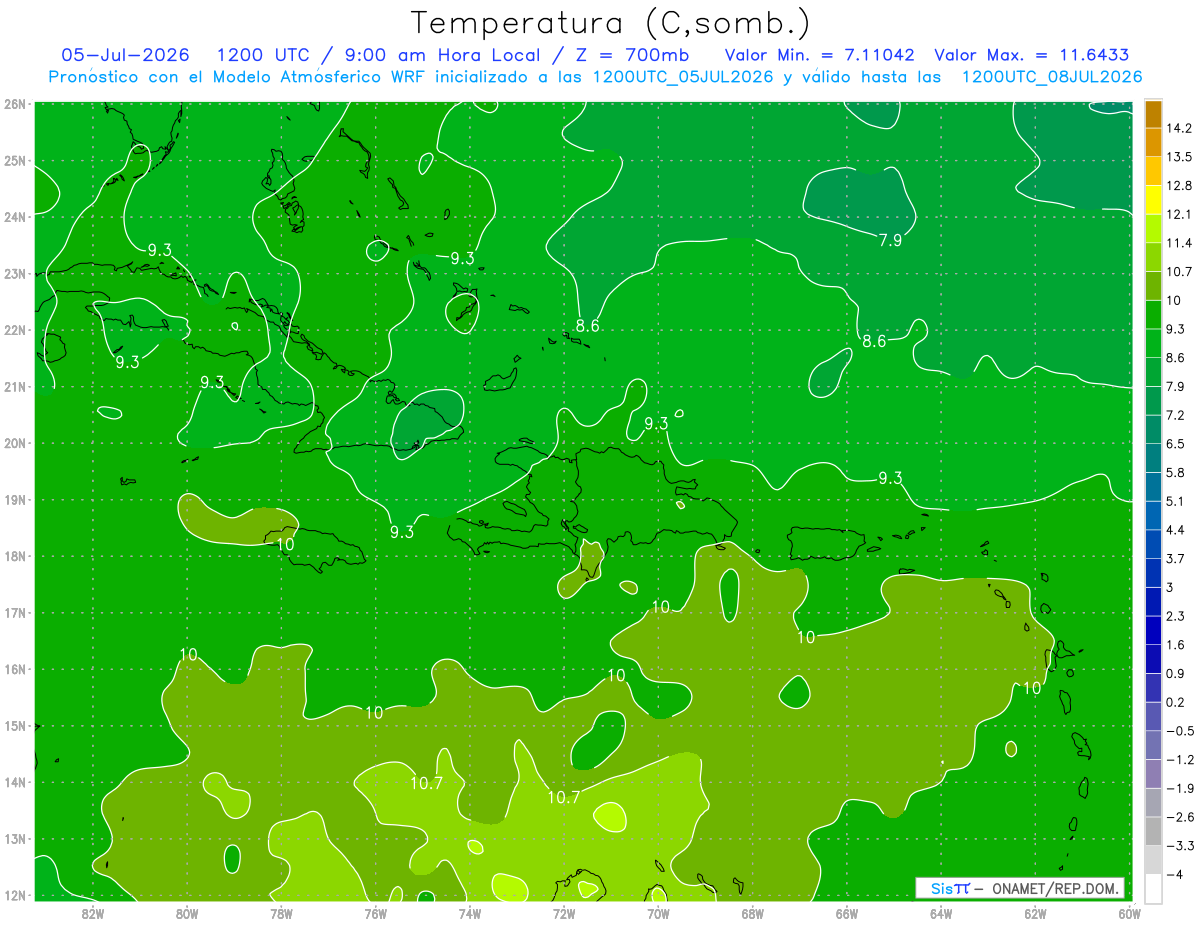Click the 1.6 colorbar value label
This screenshot has width=1200, height=927.
[x=1176, y=645]
